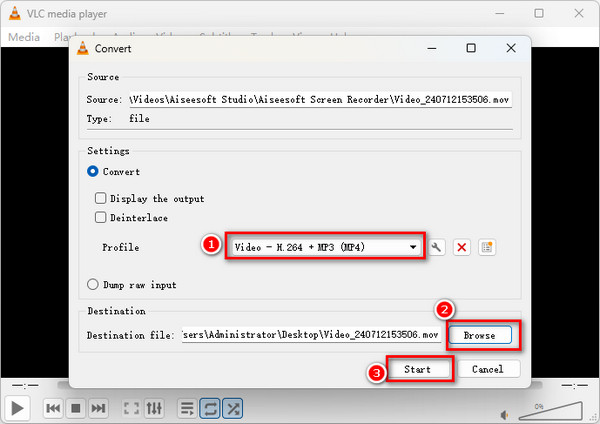Open extended settings and effects
Screen dimensions: 600x424
coord(154,408)
